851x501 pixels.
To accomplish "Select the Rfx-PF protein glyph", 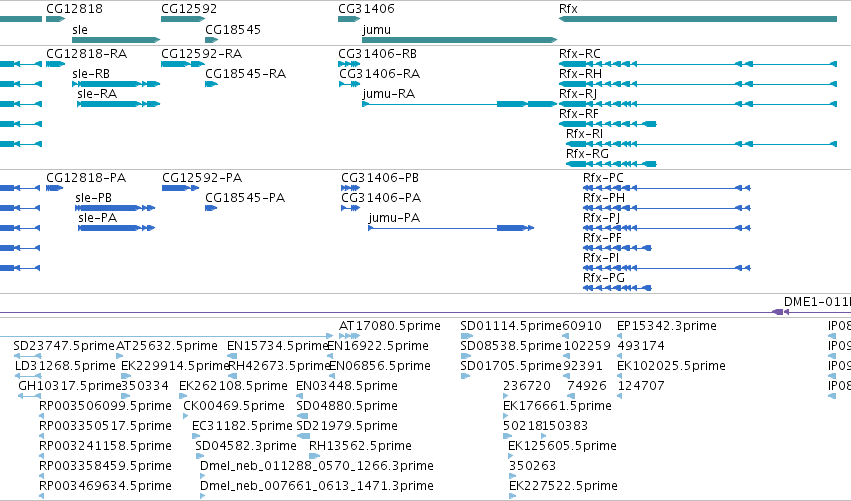I will (x=617, y=248).
